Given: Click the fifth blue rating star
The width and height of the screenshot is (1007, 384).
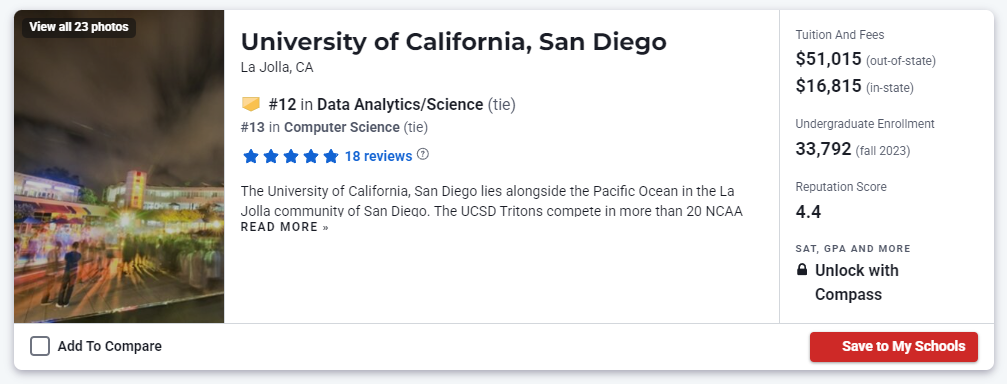Looking at the screenshot, I should [331, 156].
